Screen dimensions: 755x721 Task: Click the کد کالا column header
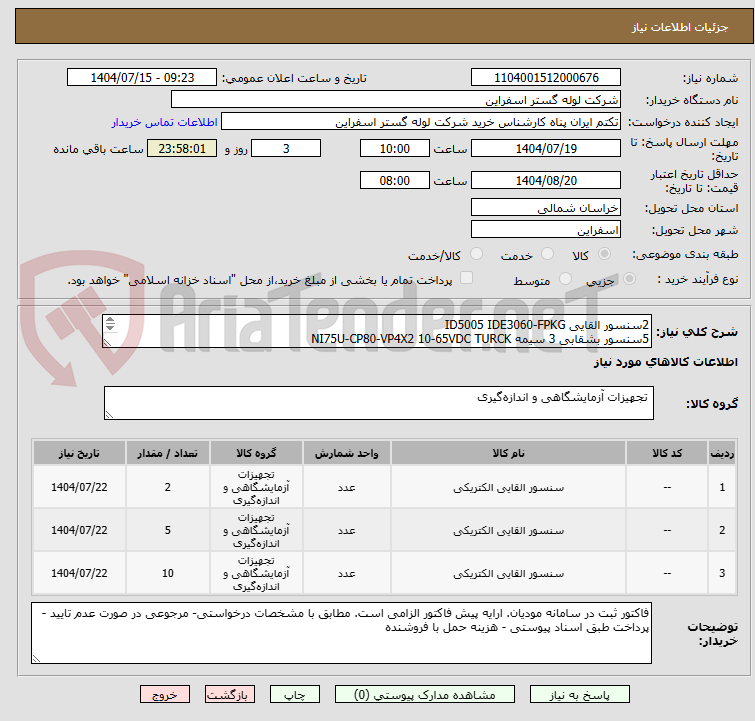pos(667,453)
